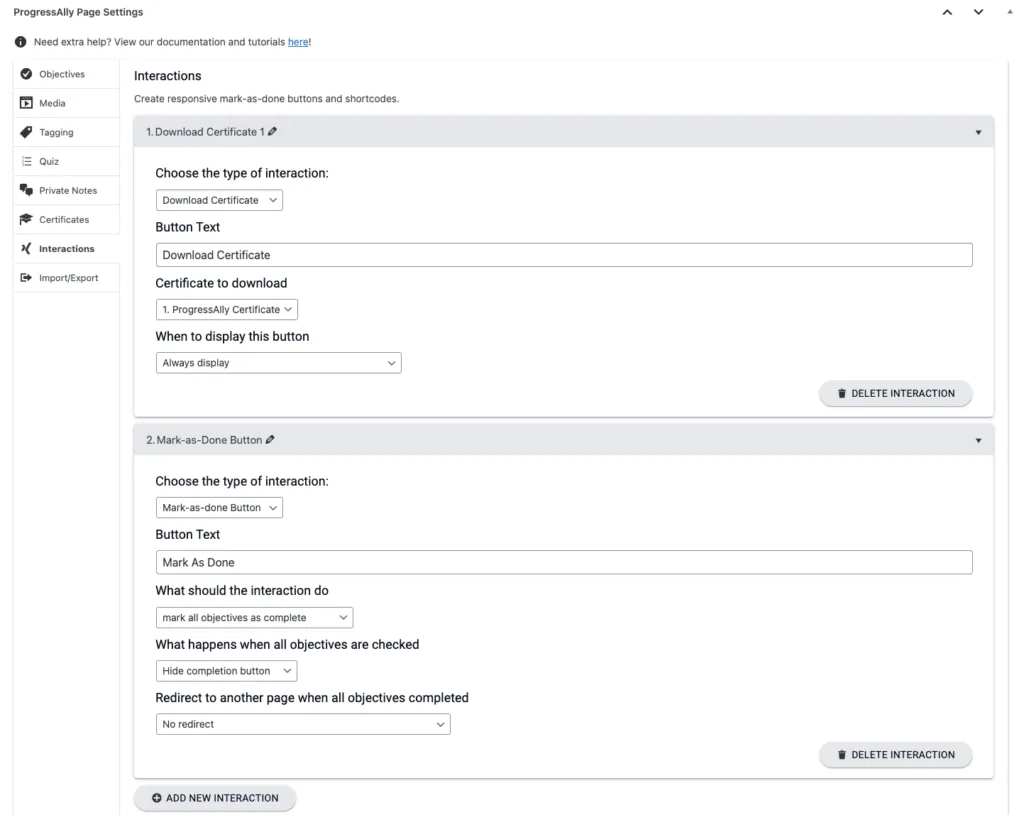Click the Objectives checkmark icon in sidebar
Image resolution: width=1024 pixels, height=815 pixels.
point(26,74)
